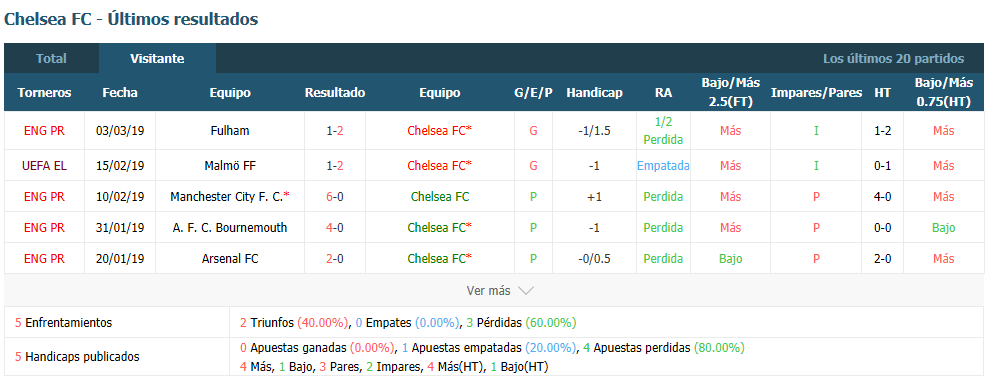Open the Fulham team link
The image size is (988, 383).
point(230,131)
